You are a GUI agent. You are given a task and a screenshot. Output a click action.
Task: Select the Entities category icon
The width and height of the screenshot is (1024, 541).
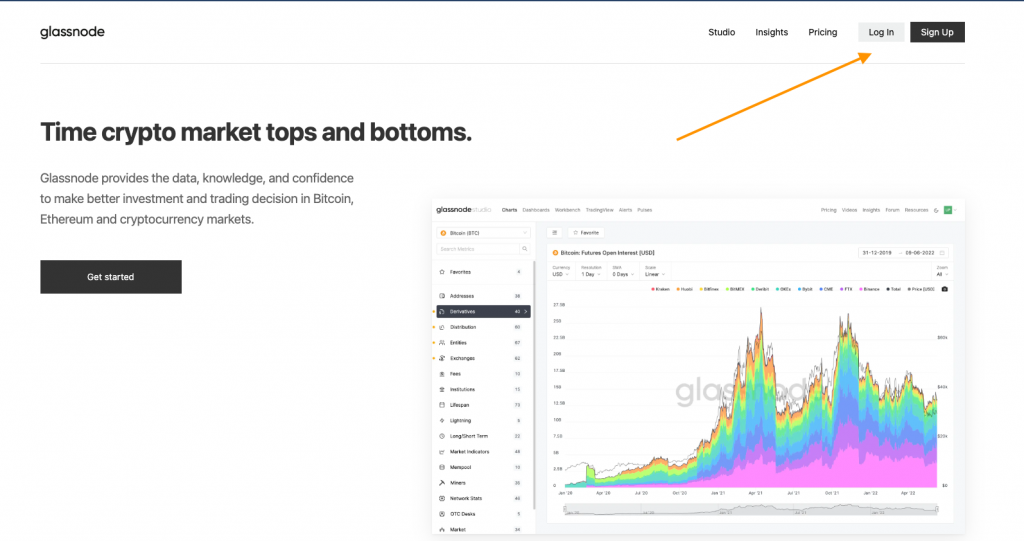pos(442,343)
